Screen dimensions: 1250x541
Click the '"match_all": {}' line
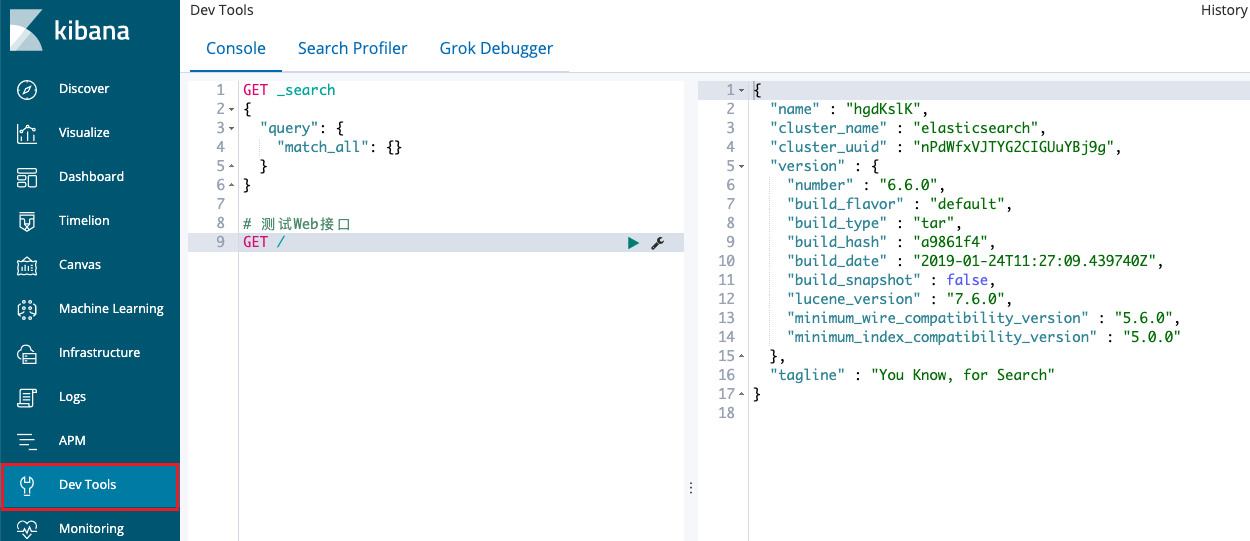coord(339,147)
